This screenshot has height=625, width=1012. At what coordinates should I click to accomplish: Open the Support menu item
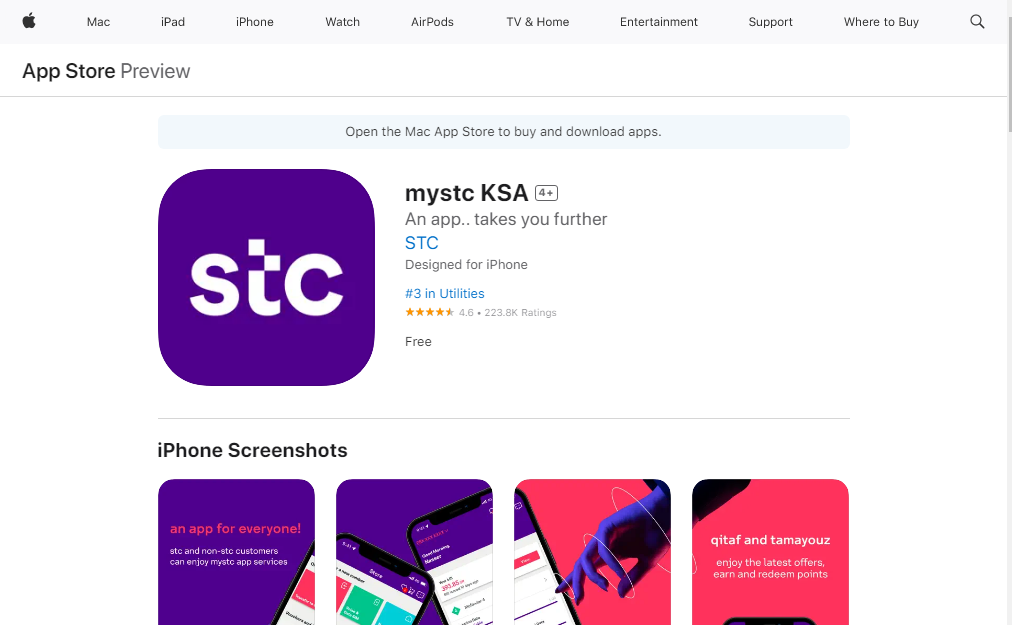pyautogui.click(x=770, y=22)
